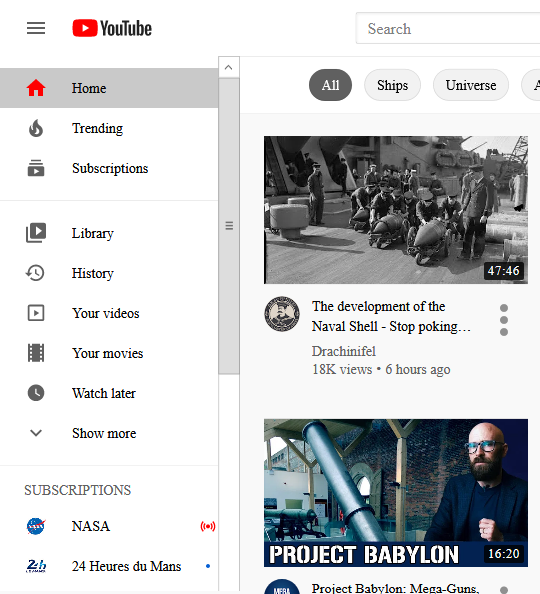Open the Naval Shell video title
The height and width of the screenshot is (594, 540).
[x=391, y=316]
